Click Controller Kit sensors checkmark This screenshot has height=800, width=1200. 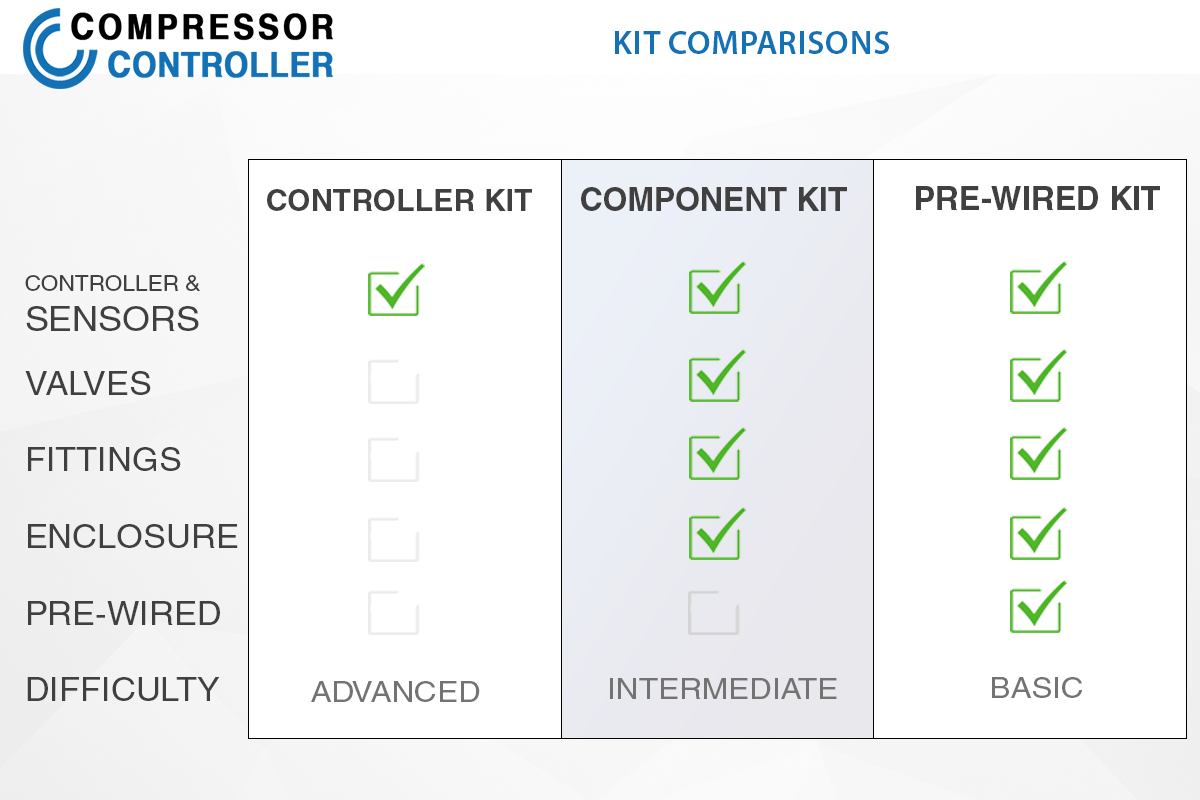pos(394,292)
